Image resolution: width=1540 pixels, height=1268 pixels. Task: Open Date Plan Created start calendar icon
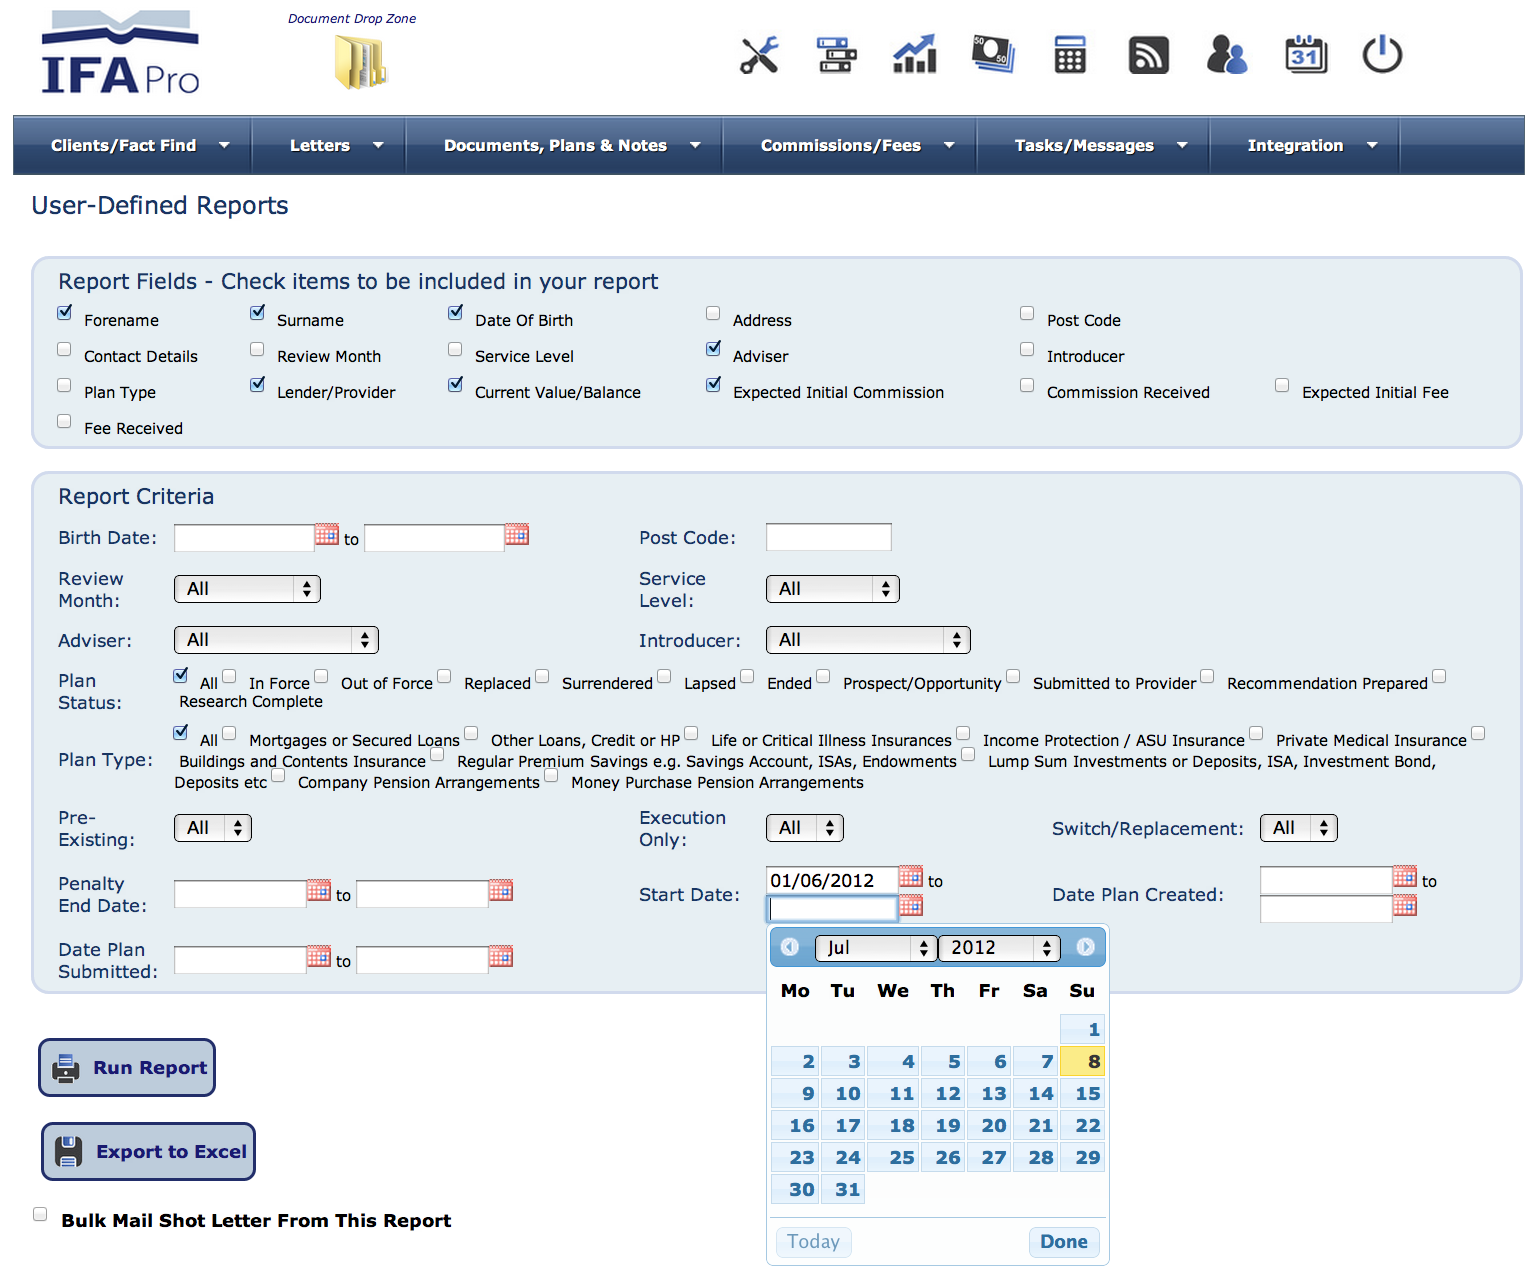coord(1405,877)
